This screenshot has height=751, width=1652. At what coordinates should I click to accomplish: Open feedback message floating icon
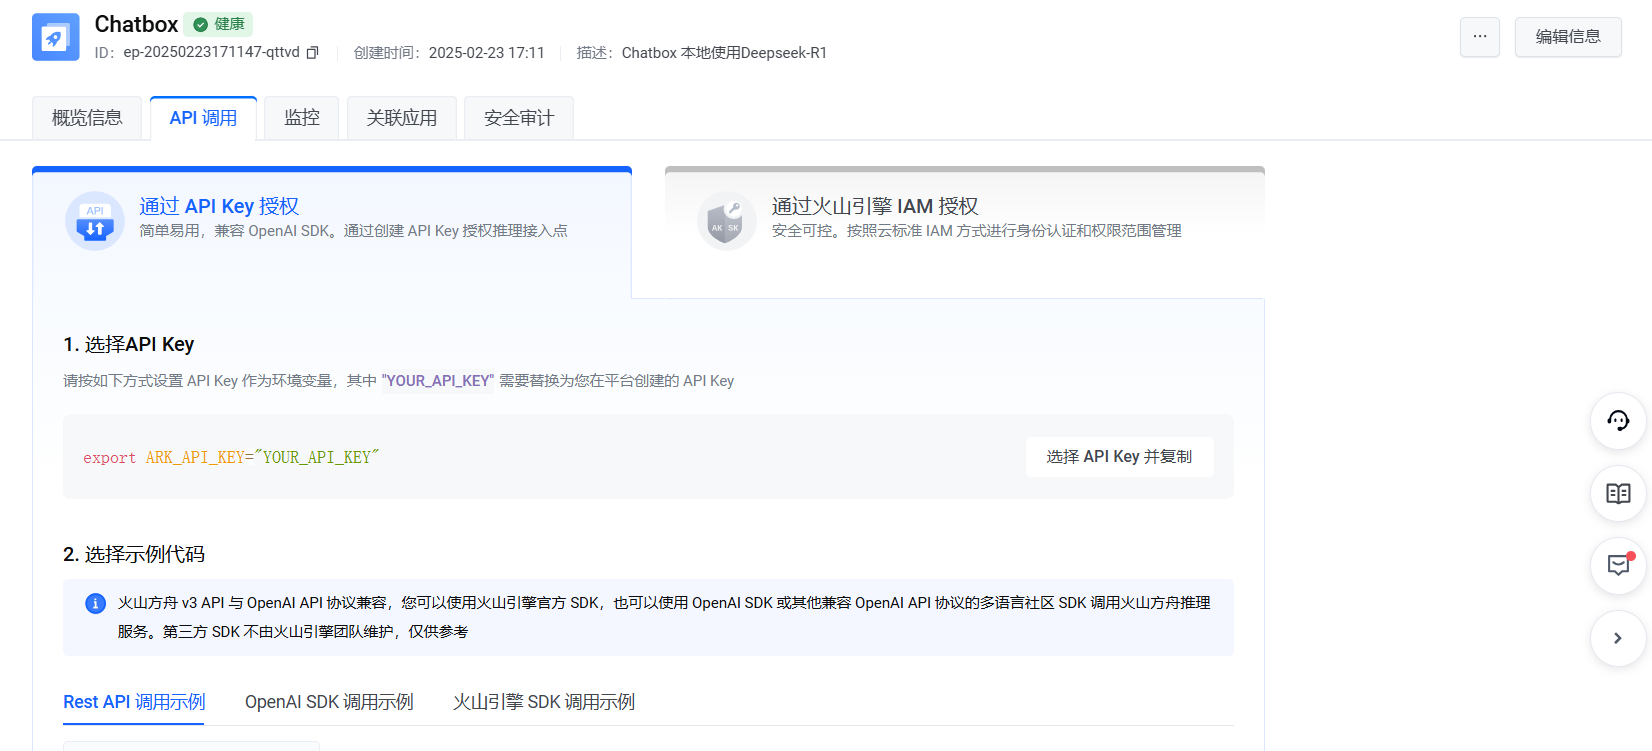1618,566
